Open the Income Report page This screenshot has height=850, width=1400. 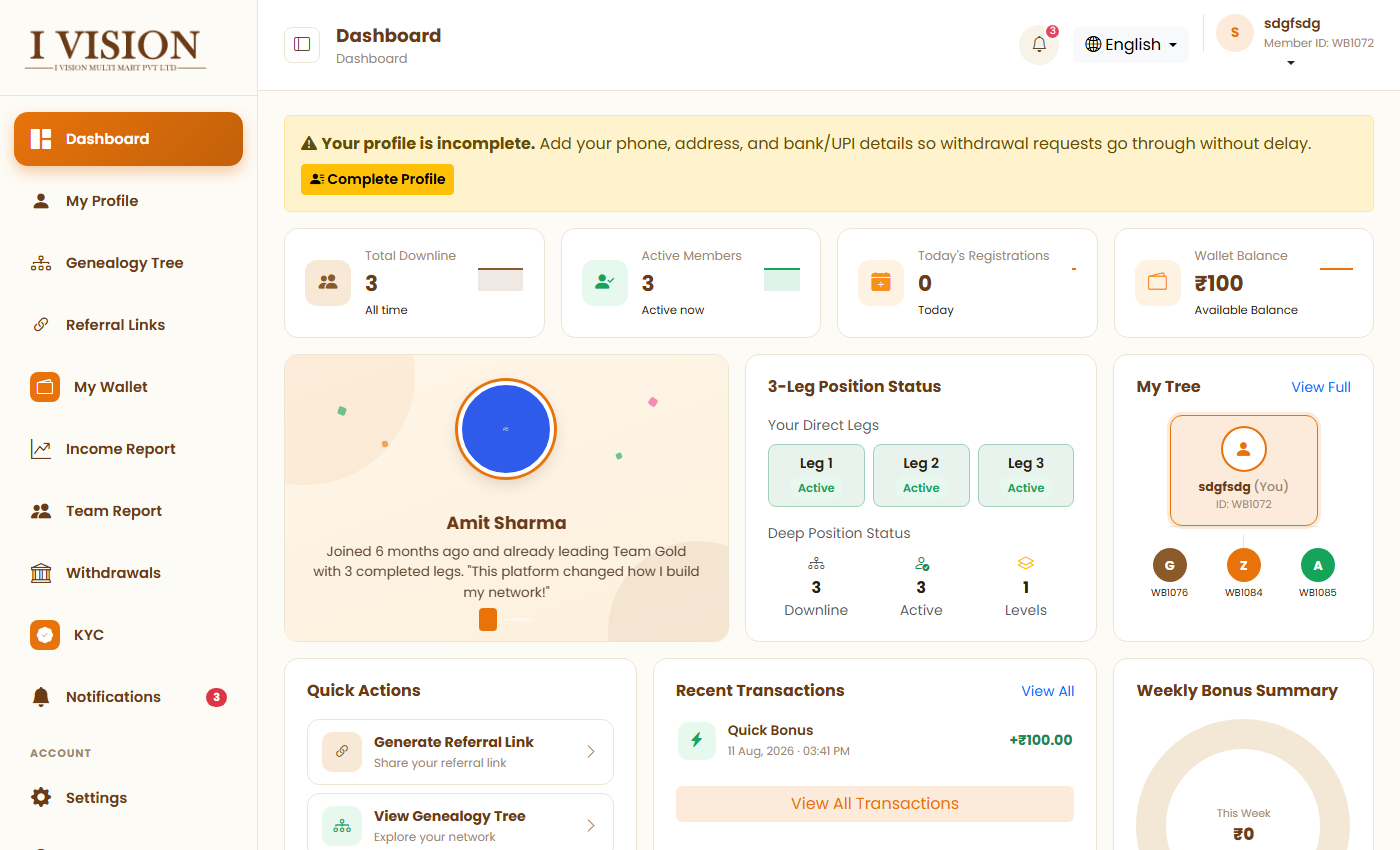coord(128,449)
